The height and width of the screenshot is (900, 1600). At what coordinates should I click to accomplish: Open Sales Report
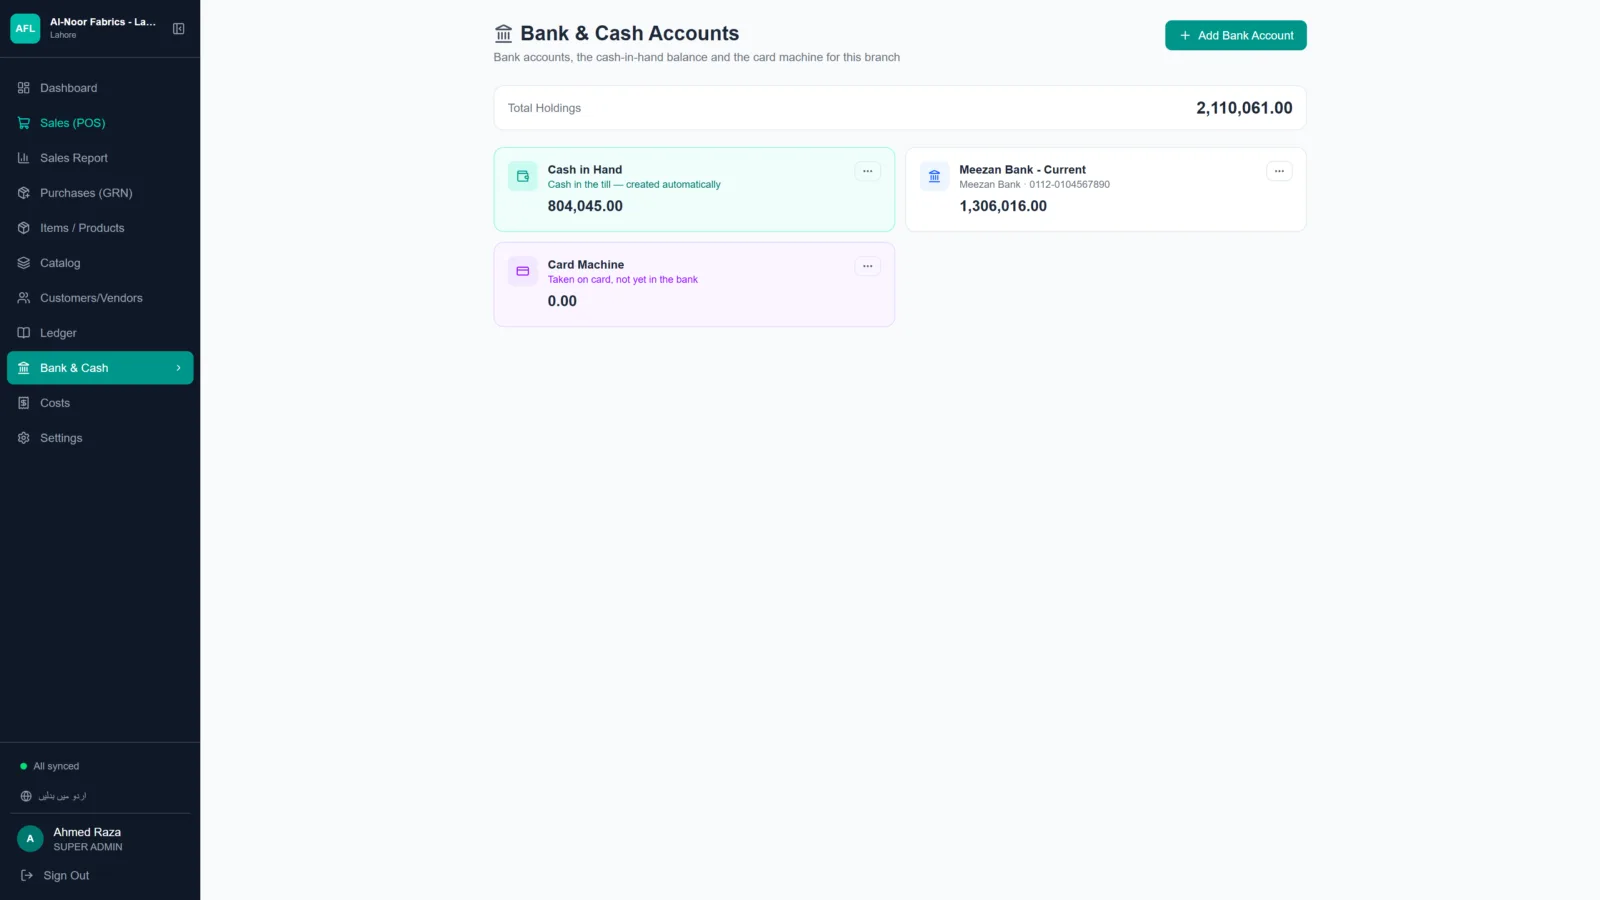point(100,158)
